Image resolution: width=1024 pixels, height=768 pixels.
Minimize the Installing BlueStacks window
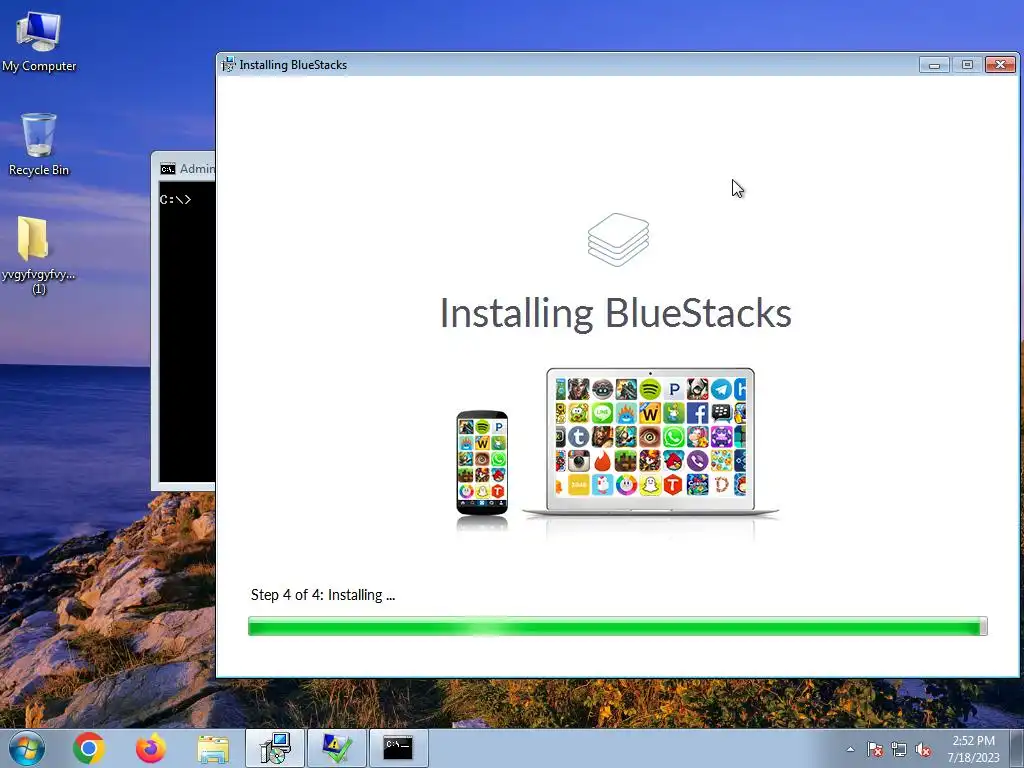tap(935, 65)
